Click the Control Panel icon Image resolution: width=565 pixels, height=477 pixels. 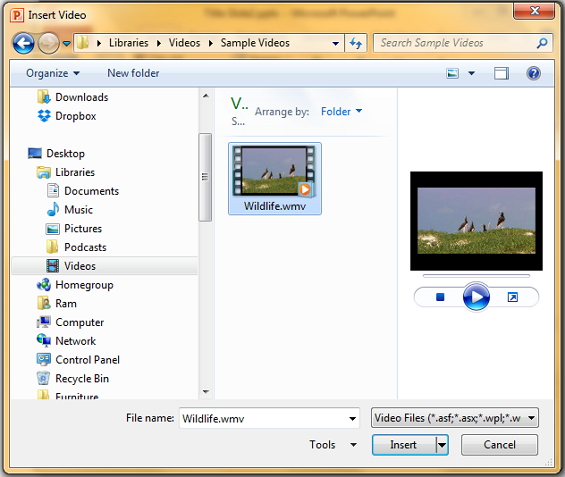pyautogui.click(x=44, y=360)
